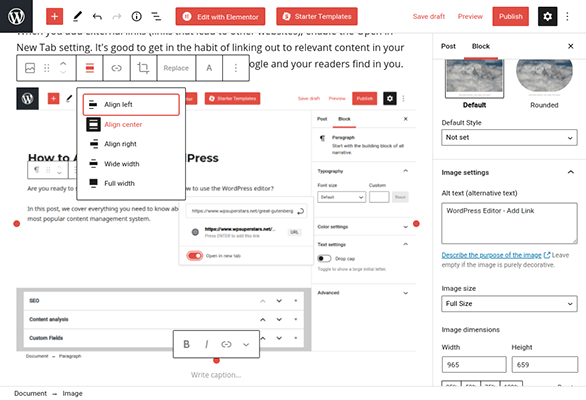The image size is (586, 400).
Task: Switch to the Block tab in the sidebar
Action: (x=481, y=46)
